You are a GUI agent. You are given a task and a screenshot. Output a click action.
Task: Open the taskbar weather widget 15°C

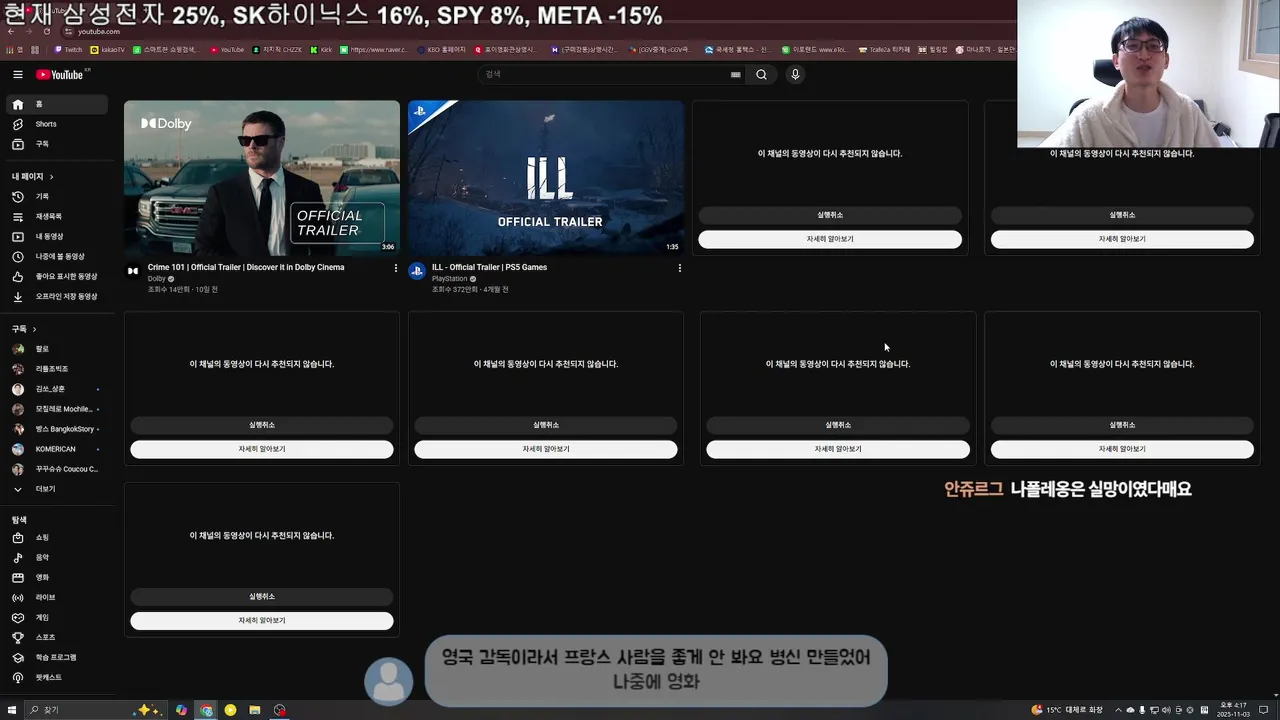coord(1068,710)
